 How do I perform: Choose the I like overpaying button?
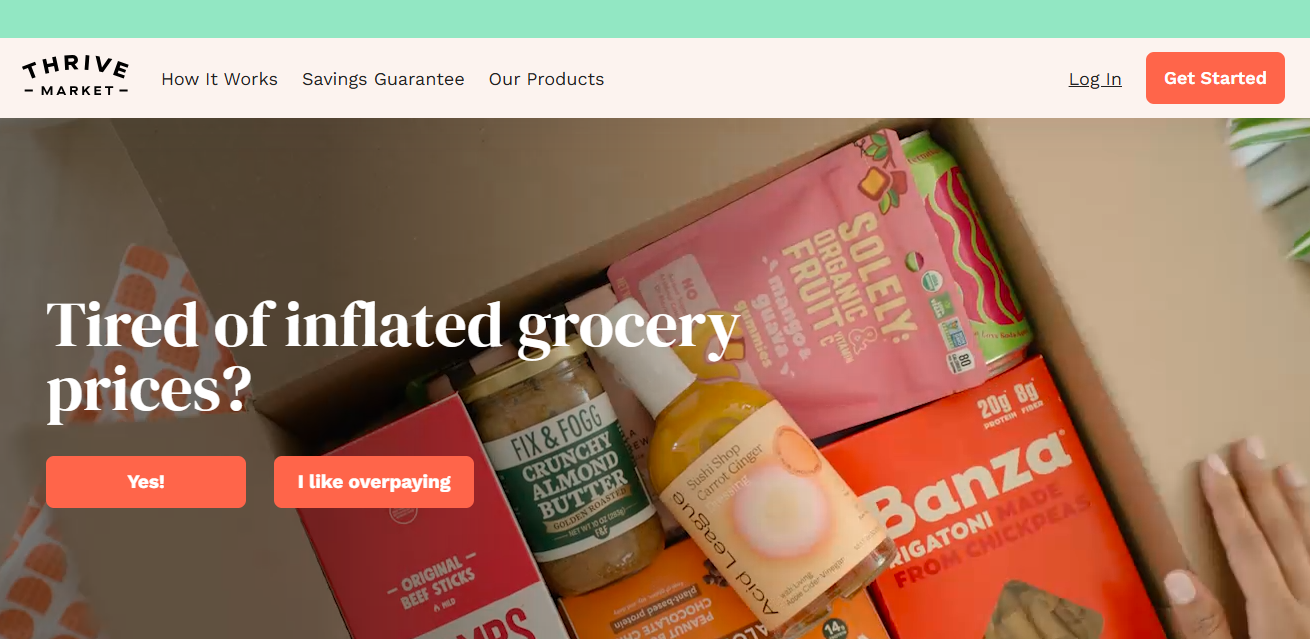374,482
